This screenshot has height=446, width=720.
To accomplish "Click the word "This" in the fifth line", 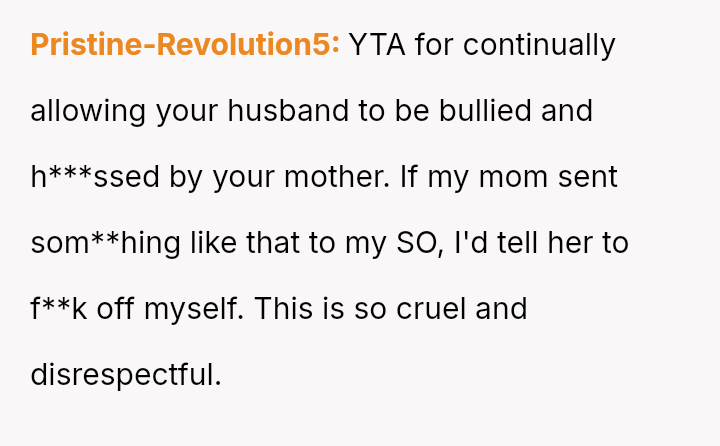I will (285, 309).
